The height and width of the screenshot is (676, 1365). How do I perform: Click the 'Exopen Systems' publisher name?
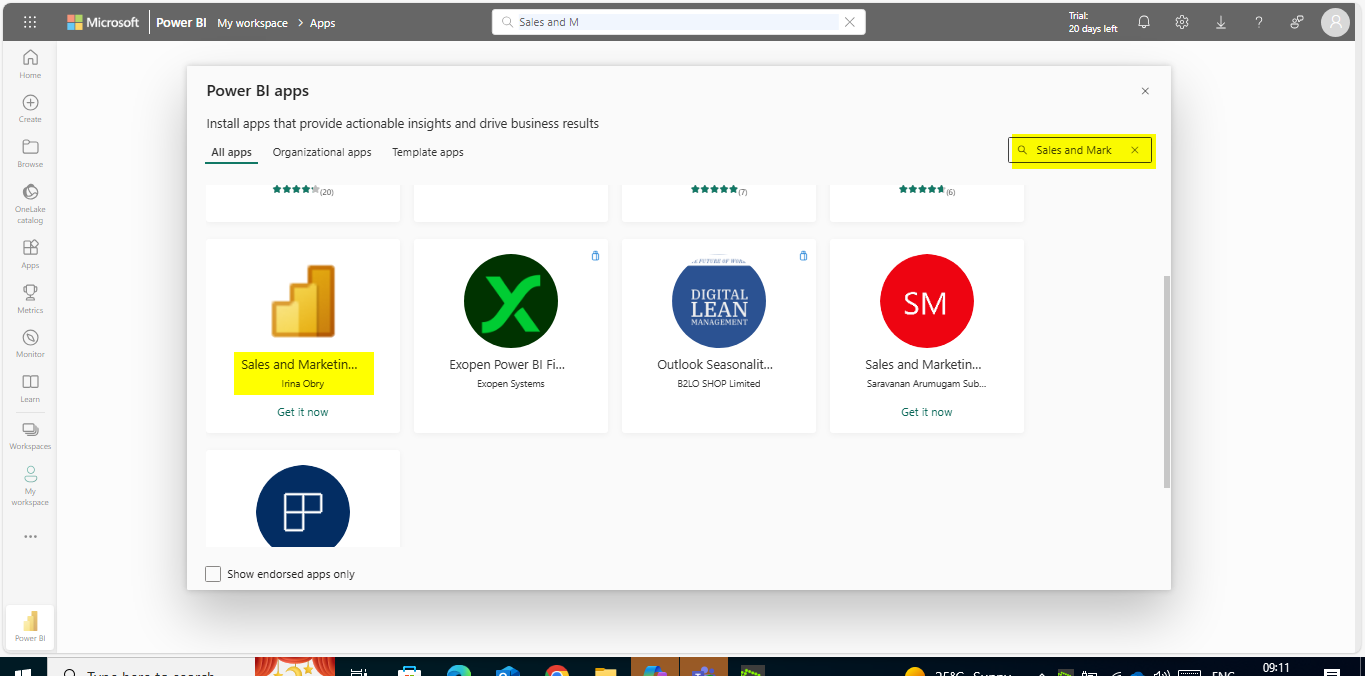coord(511,384)
